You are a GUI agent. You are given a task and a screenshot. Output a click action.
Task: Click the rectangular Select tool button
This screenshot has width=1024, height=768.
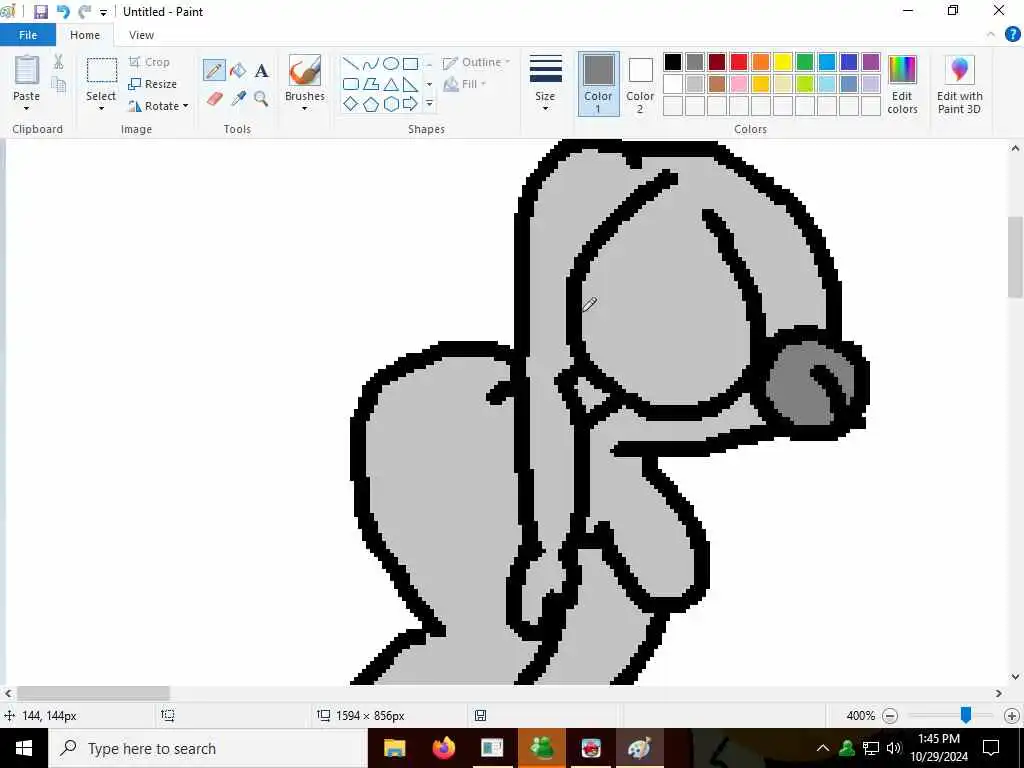101,71
